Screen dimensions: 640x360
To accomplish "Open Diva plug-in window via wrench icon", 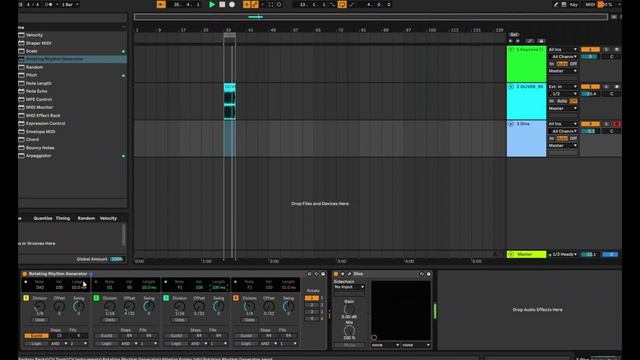I will [x=349, y=274].
